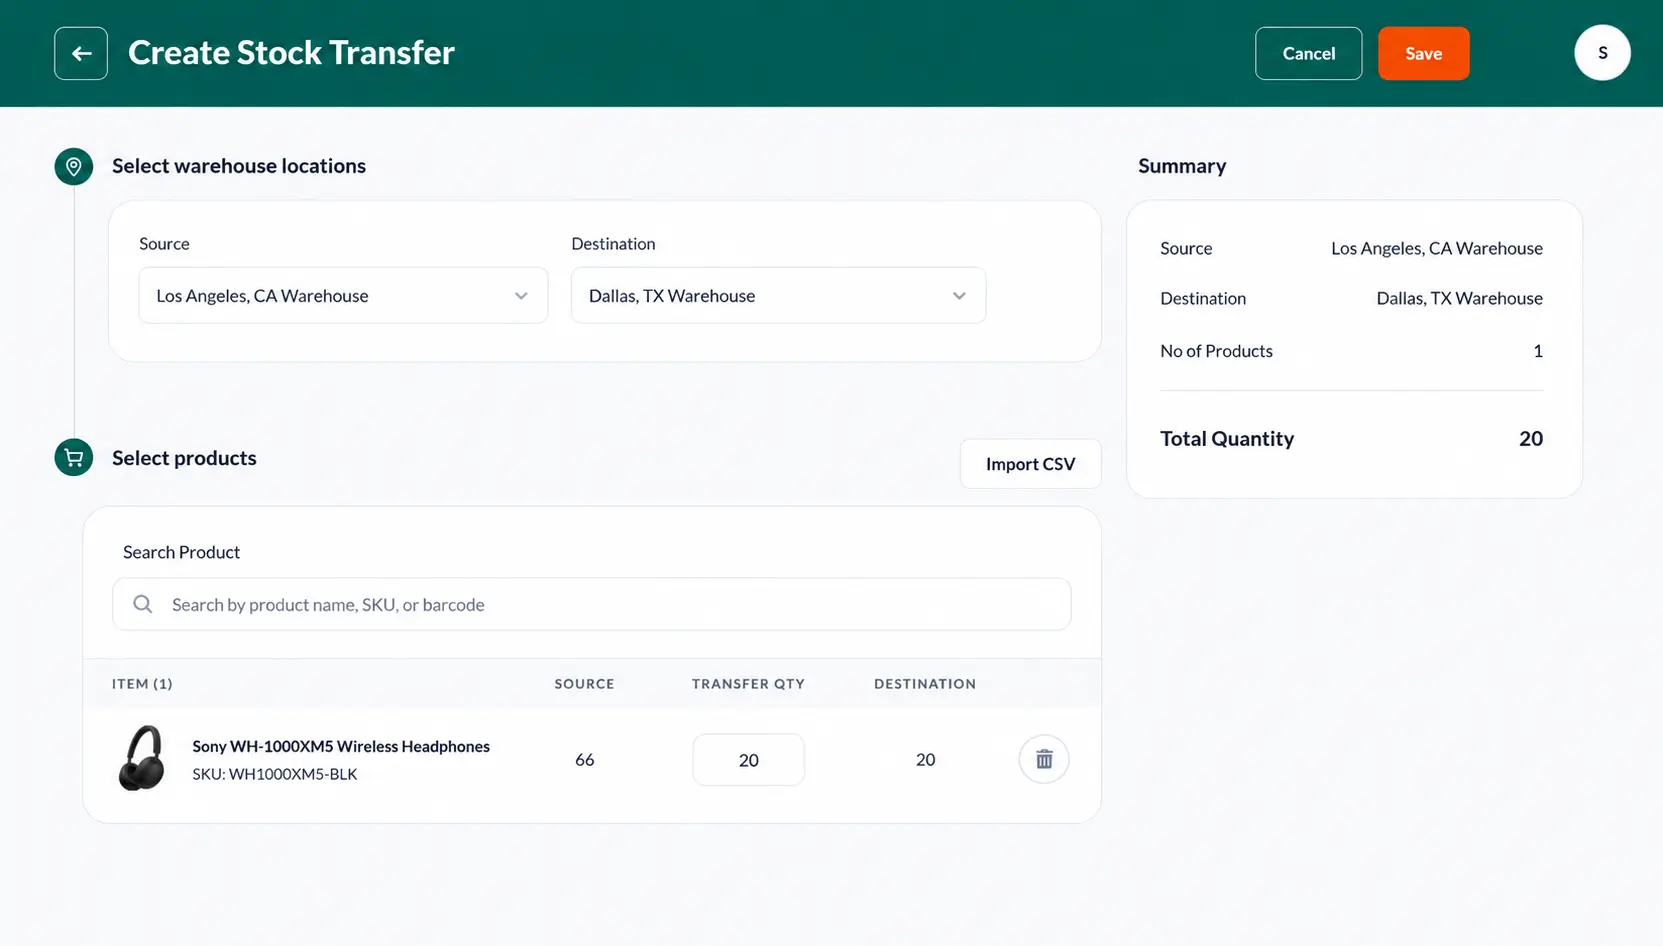Click the ITEM (1) column header
Image resolution: width=1663 pixels, height=946 pixels.
142,684
